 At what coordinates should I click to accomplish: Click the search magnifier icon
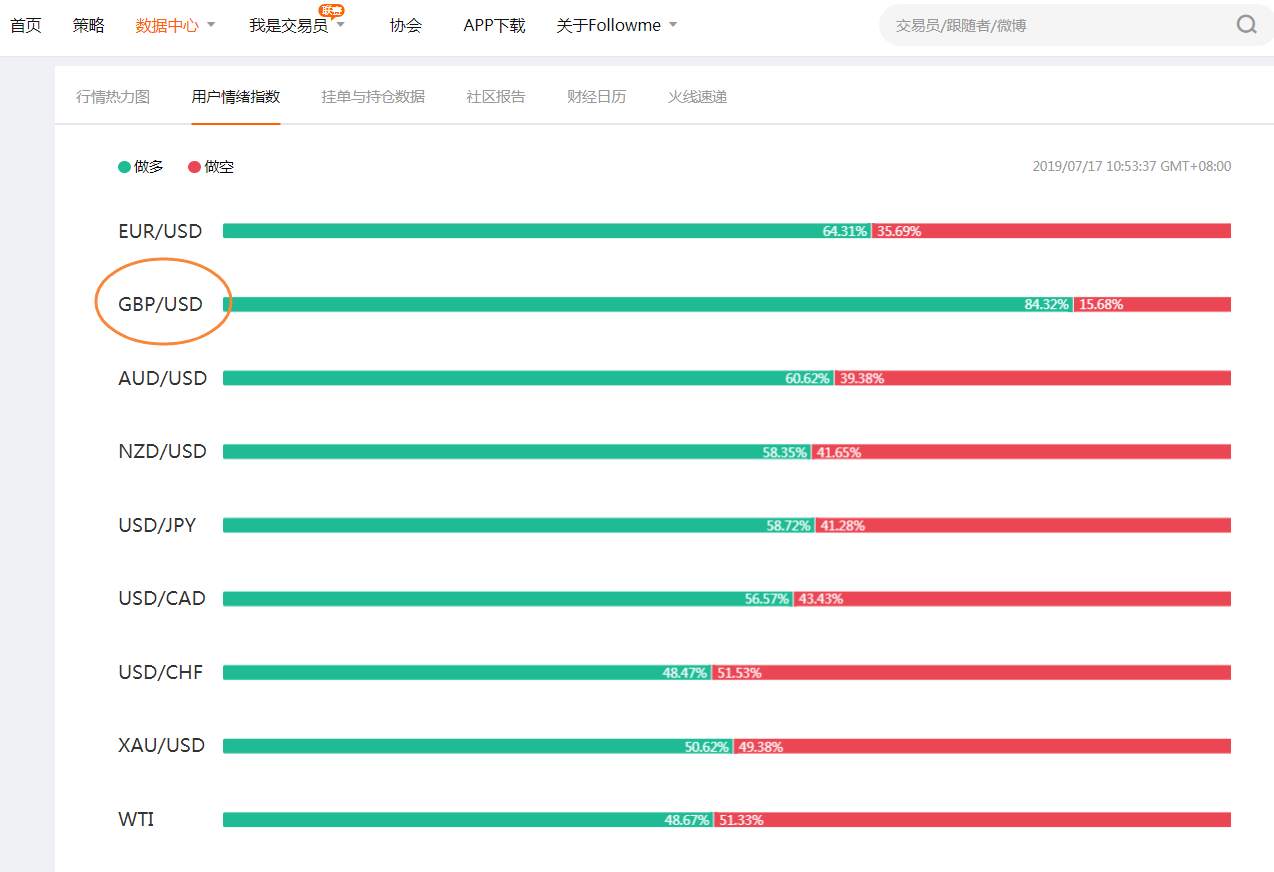click(1246, 25)
